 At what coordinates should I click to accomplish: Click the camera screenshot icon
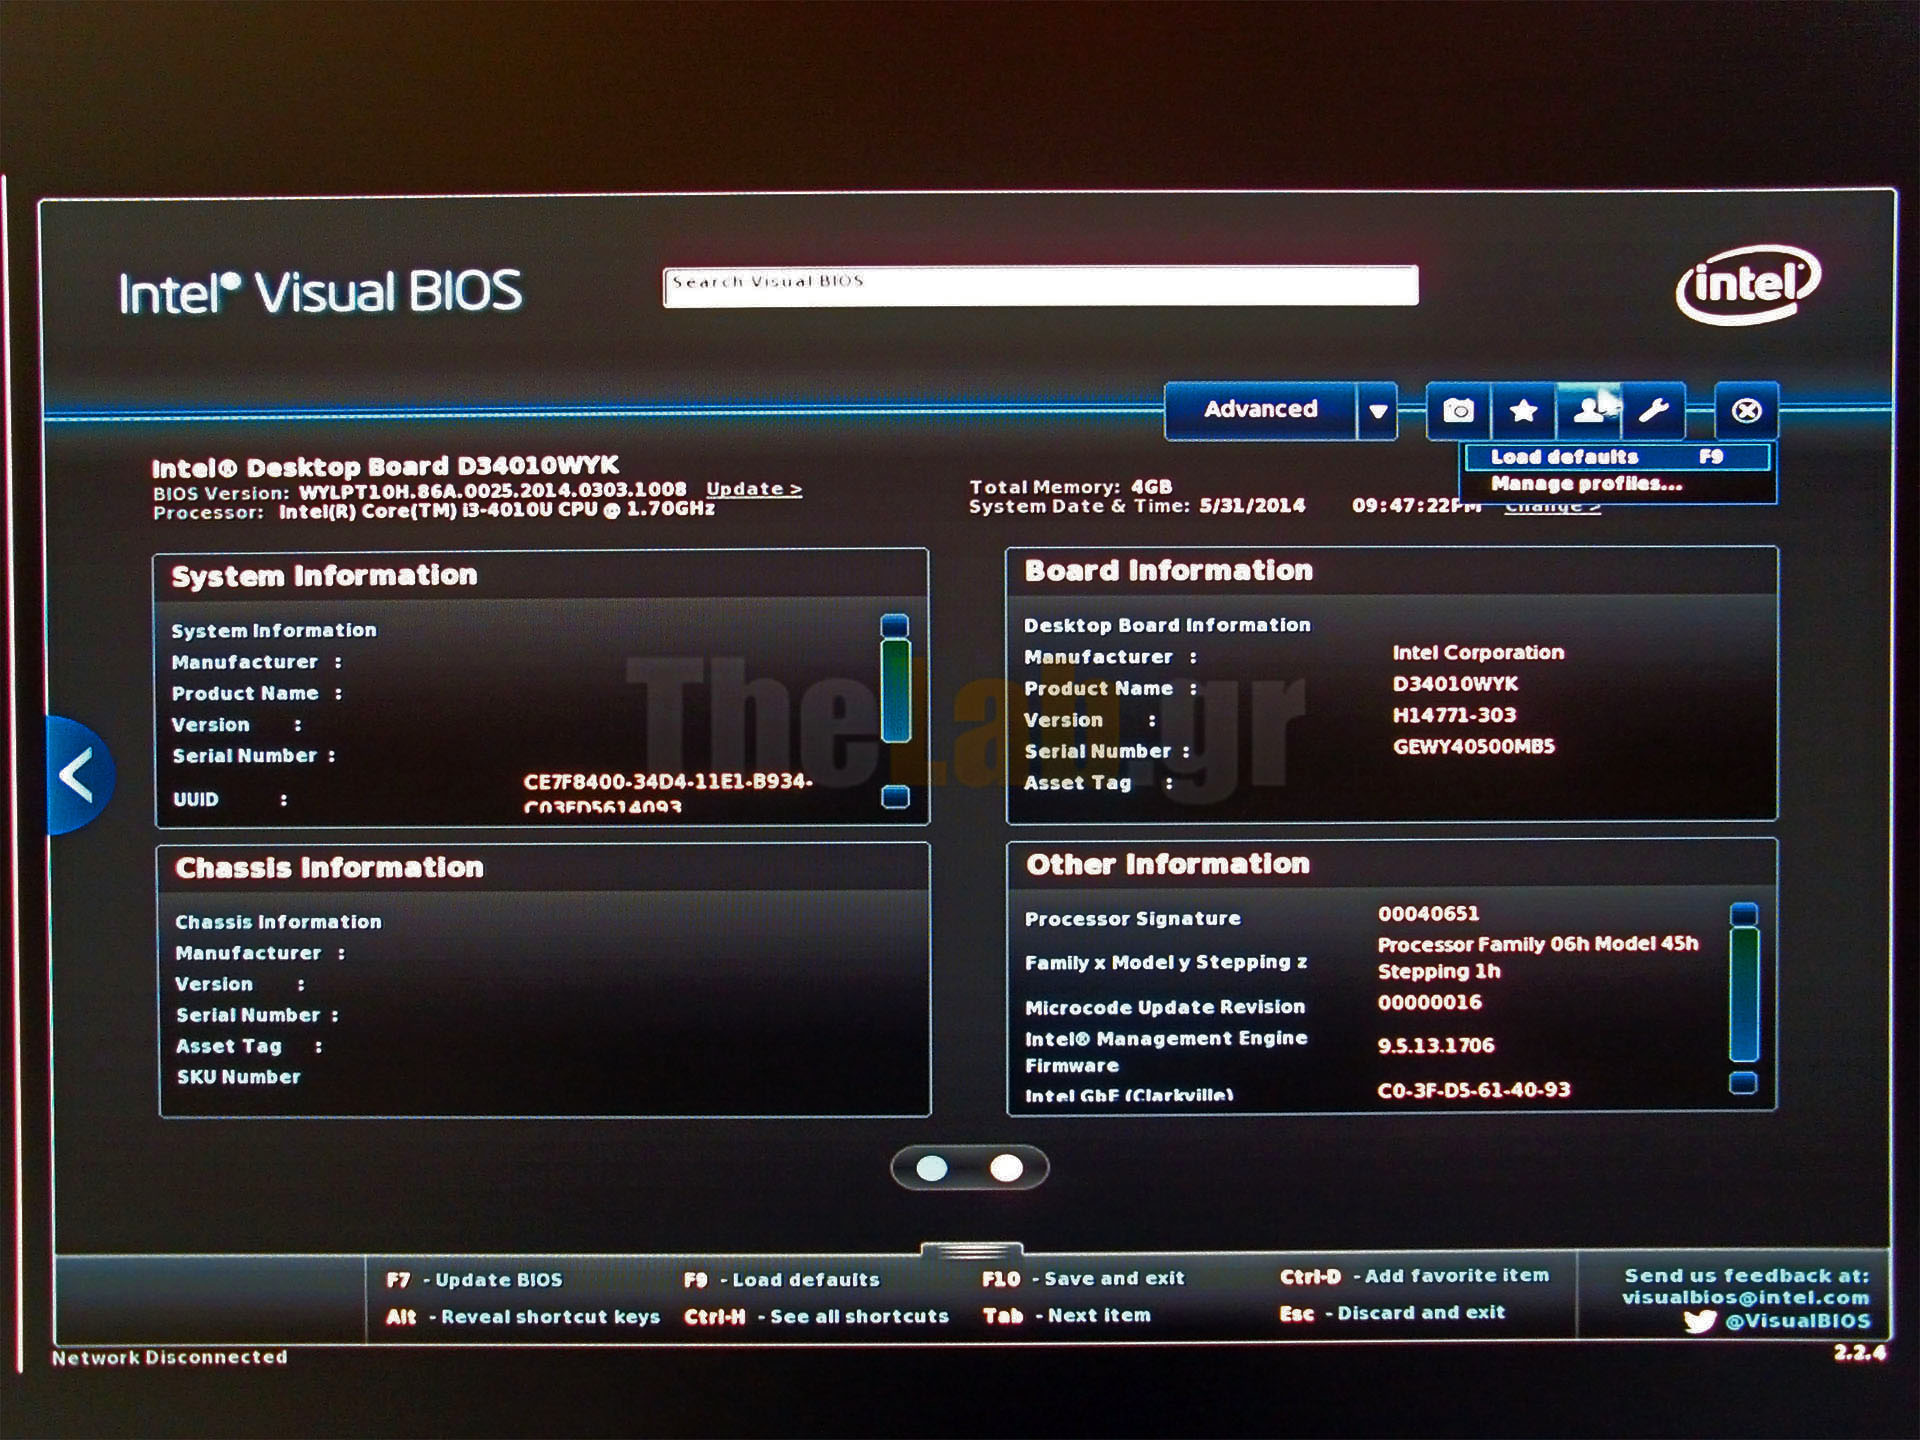pos(1458,411)
